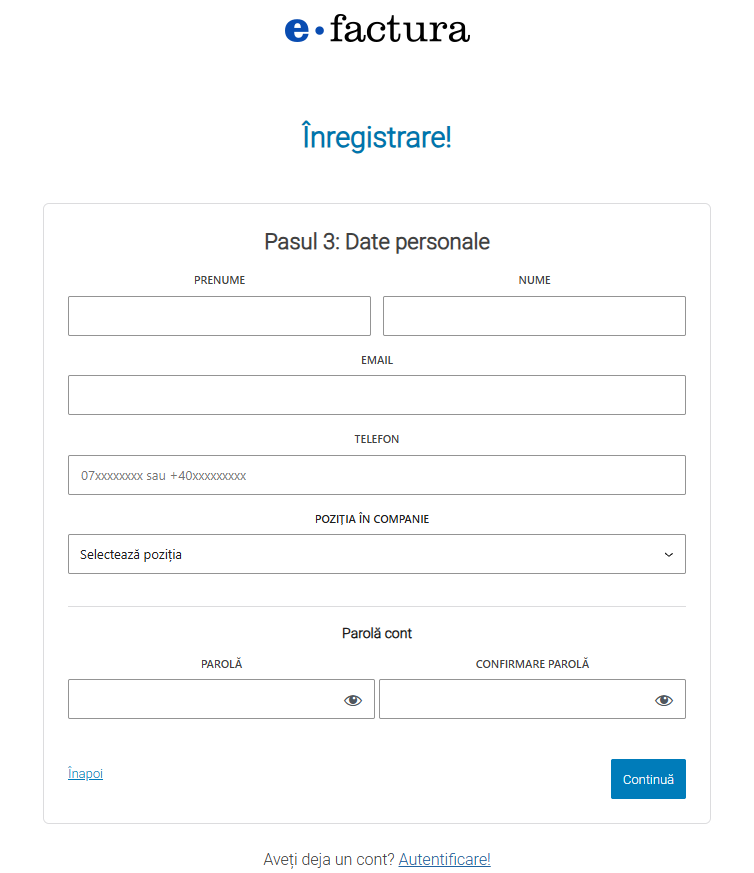
Task: Open the Autentificare! login link
Action: point(444,859)
